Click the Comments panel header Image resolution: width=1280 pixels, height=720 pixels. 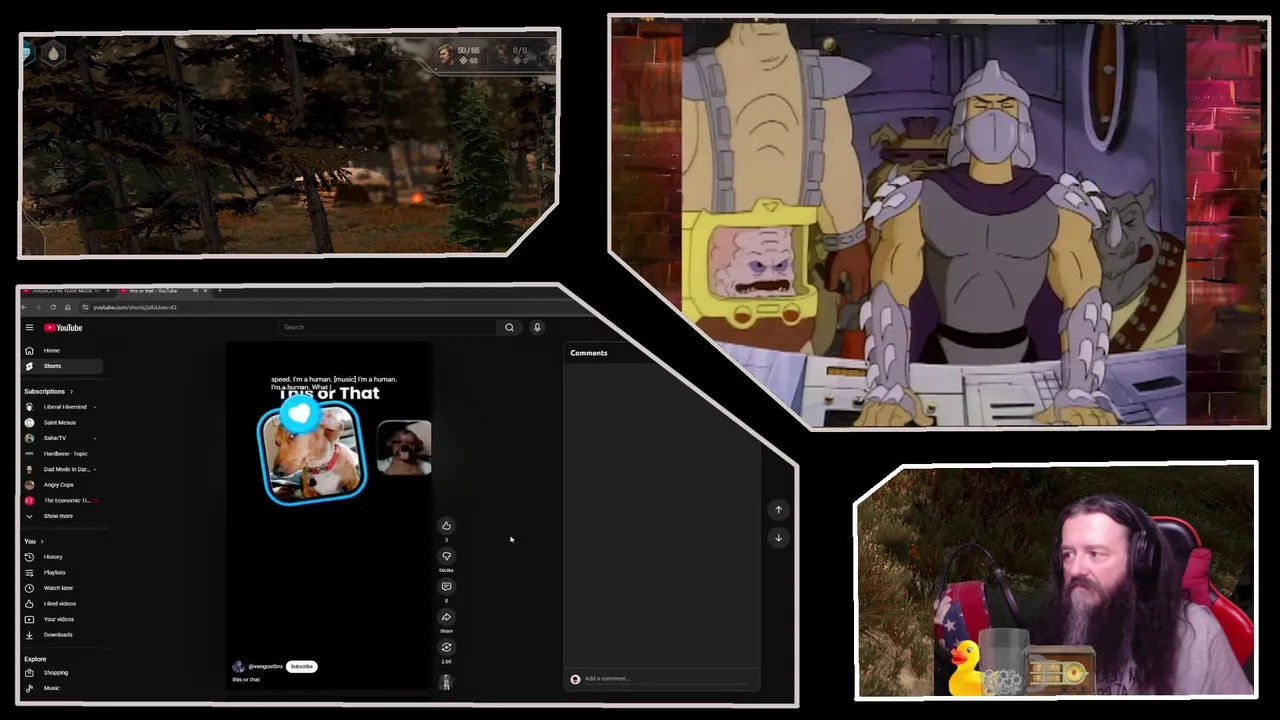[588, 352]
